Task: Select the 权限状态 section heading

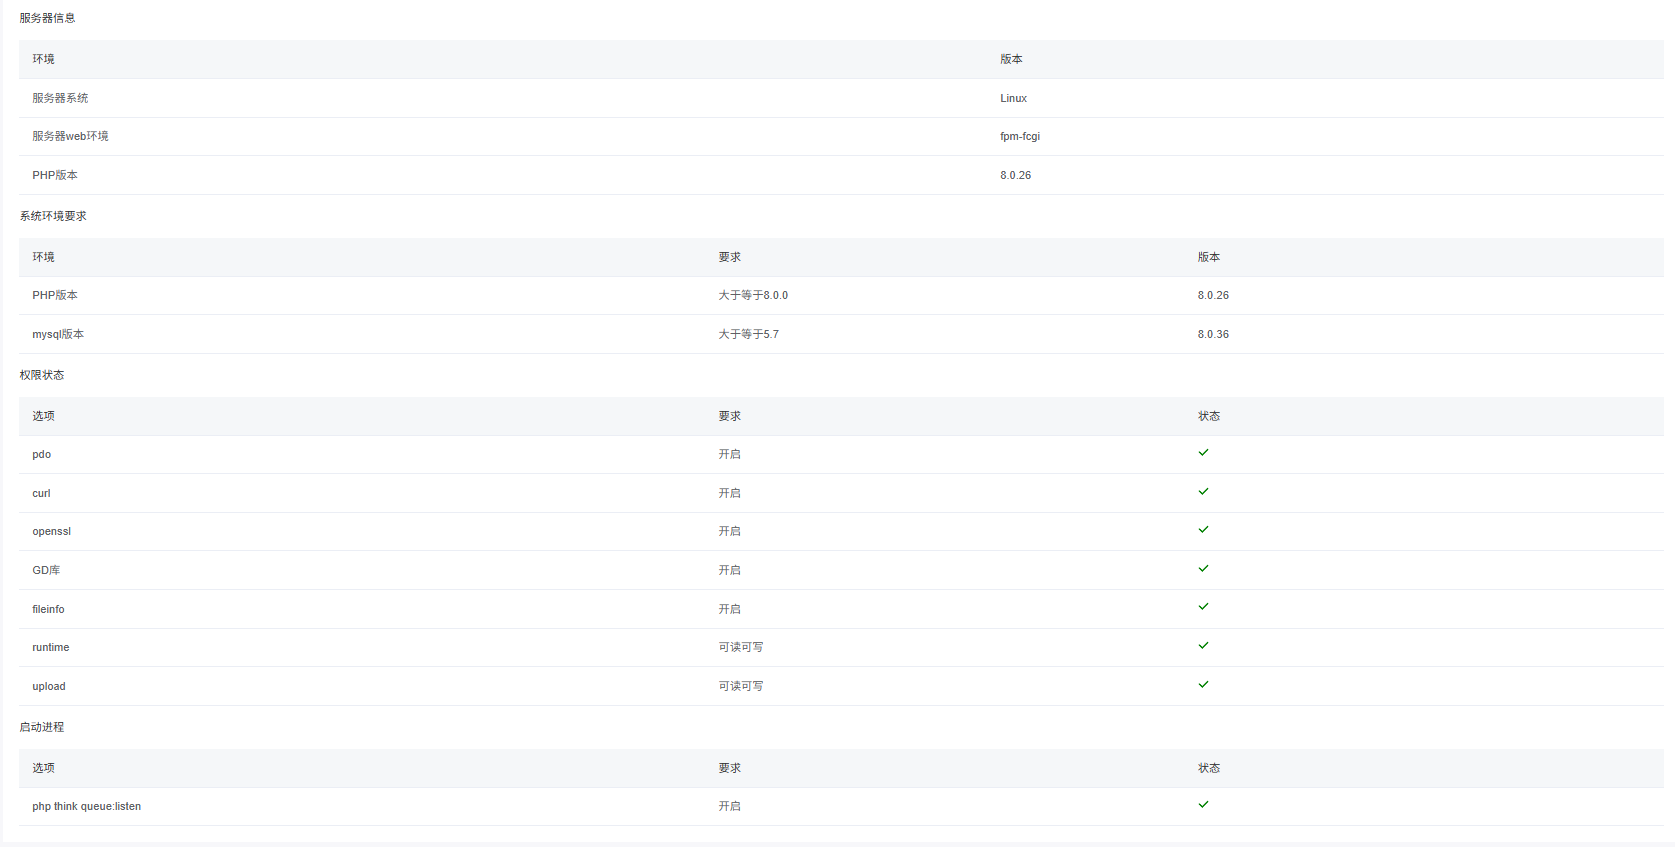Action: coord(42,375)
